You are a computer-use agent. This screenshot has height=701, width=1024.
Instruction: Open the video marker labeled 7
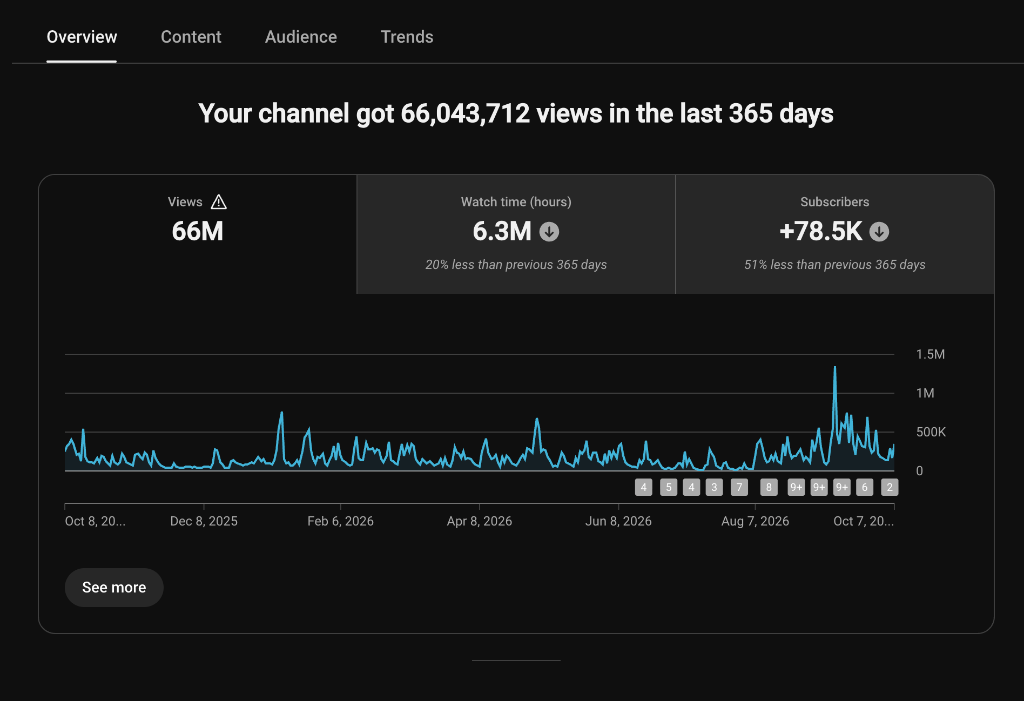[739, 487]
